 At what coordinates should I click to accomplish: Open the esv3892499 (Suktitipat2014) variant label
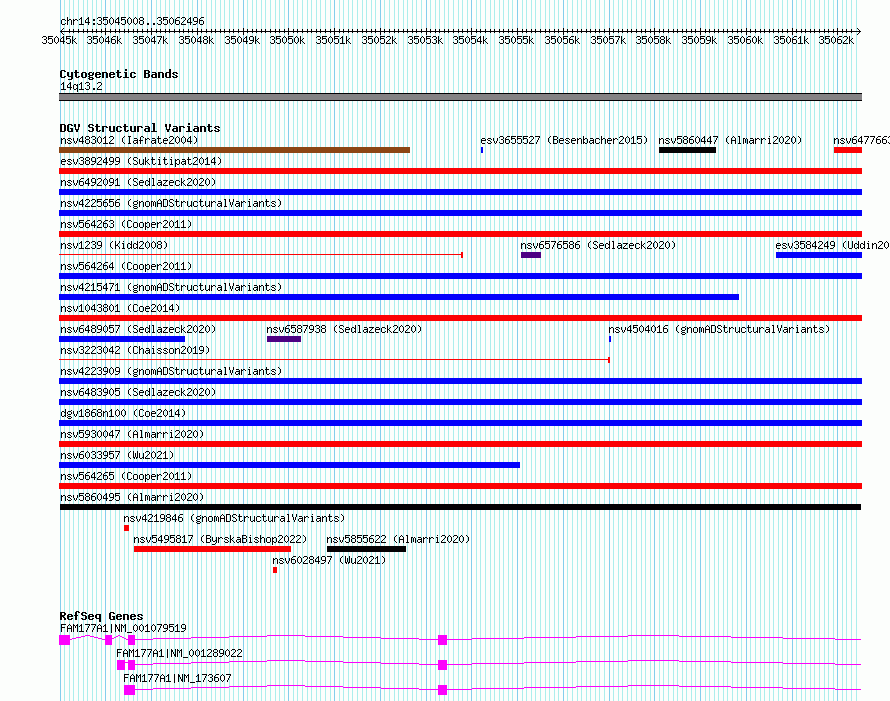[x=141, y=161]
